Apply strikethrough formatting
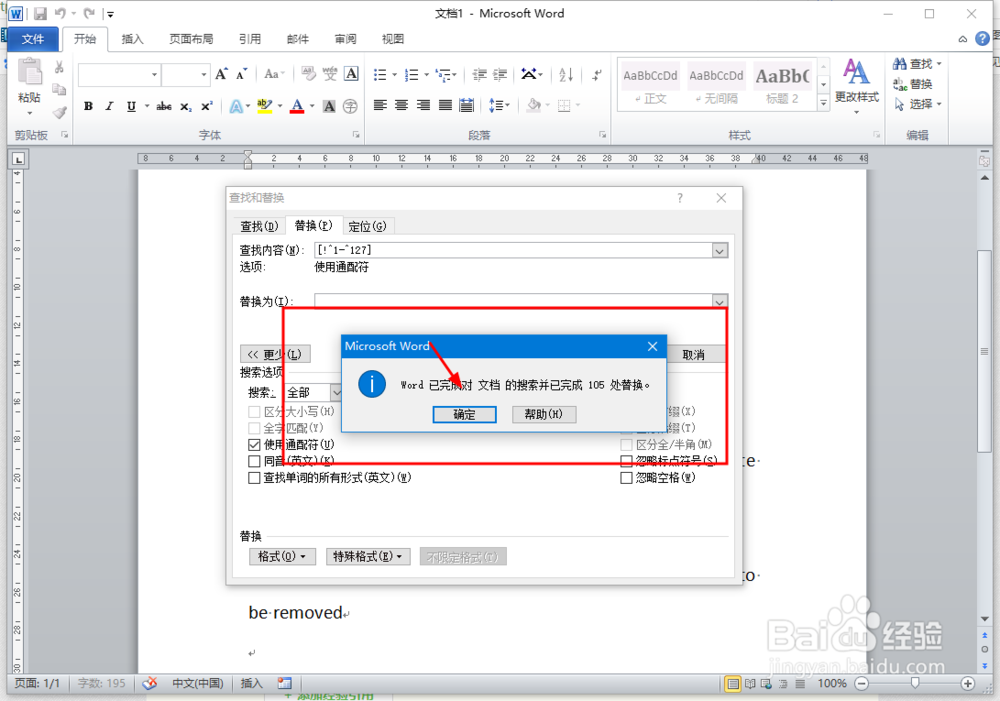1000x701 pixels. tap(164, 107)
